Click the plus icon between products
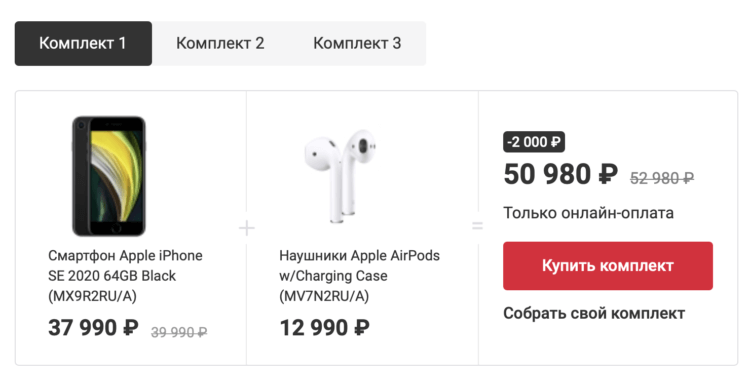750x384 pixels. coord(247,228)
